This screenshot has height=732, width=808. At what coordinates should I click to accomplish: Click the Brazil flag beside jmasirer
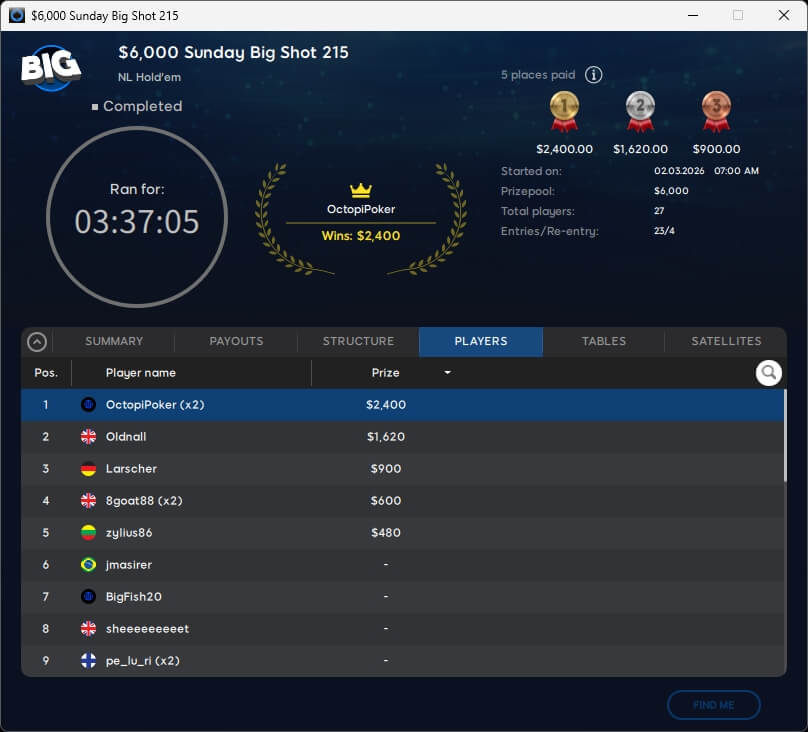[88, 565]
